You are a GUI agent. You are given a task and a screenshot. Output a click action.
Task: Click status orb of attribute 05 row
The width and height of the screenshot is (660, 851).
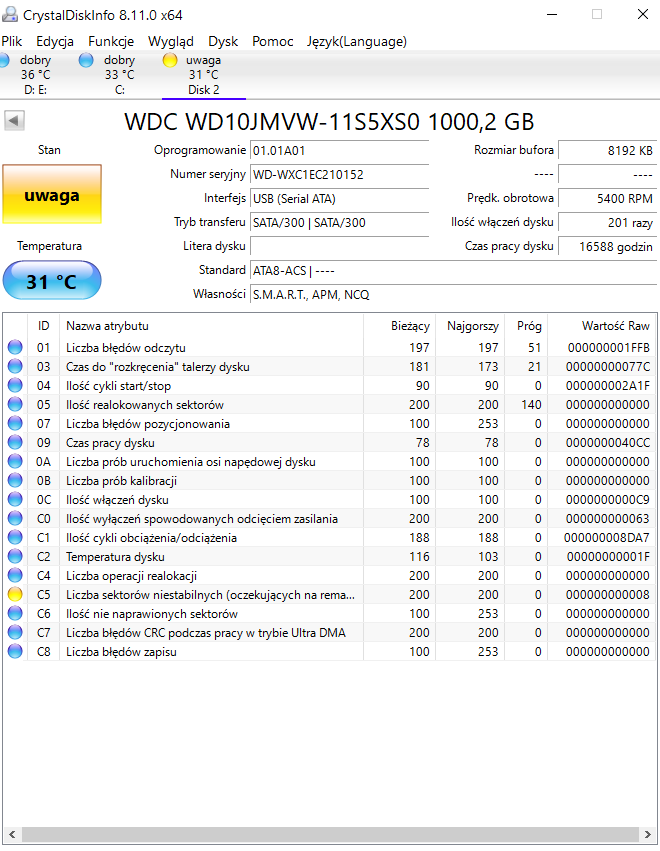(15, 404)
